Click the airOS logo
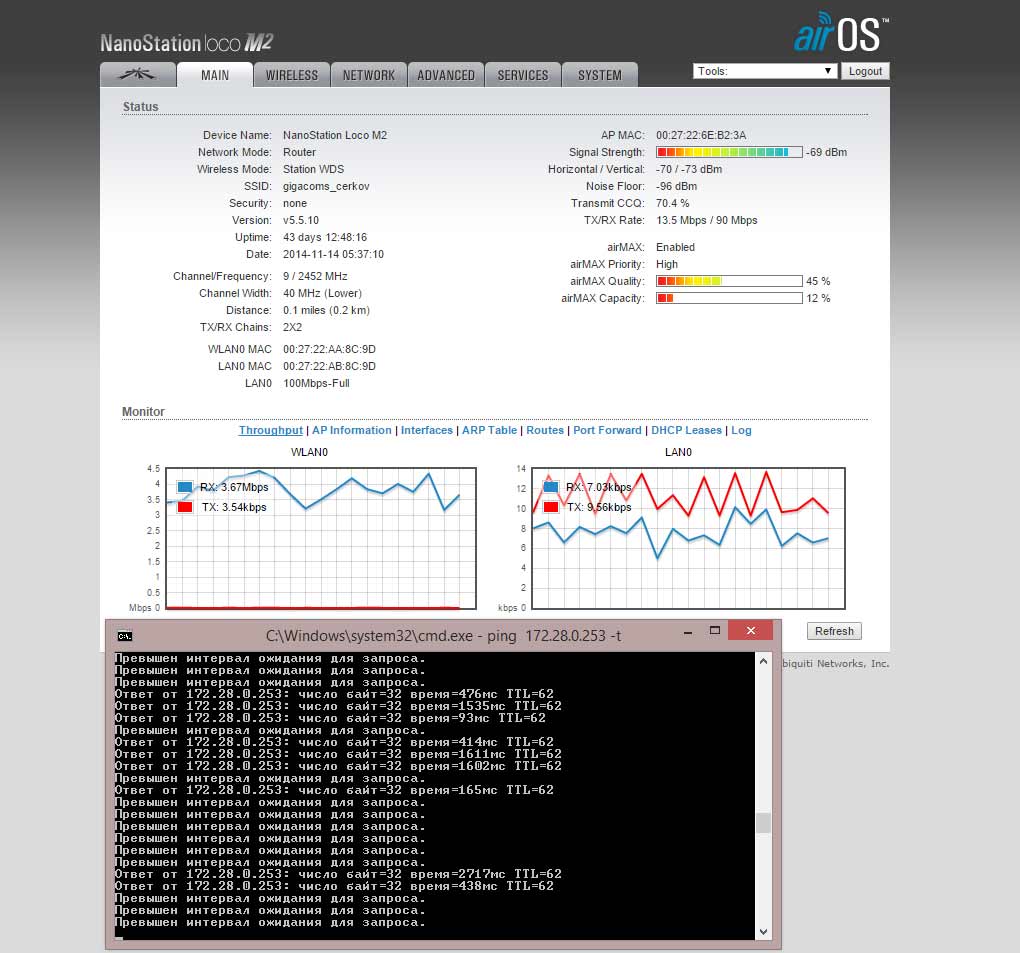This screenshot has width=1020, height=953. pos(840,32)
